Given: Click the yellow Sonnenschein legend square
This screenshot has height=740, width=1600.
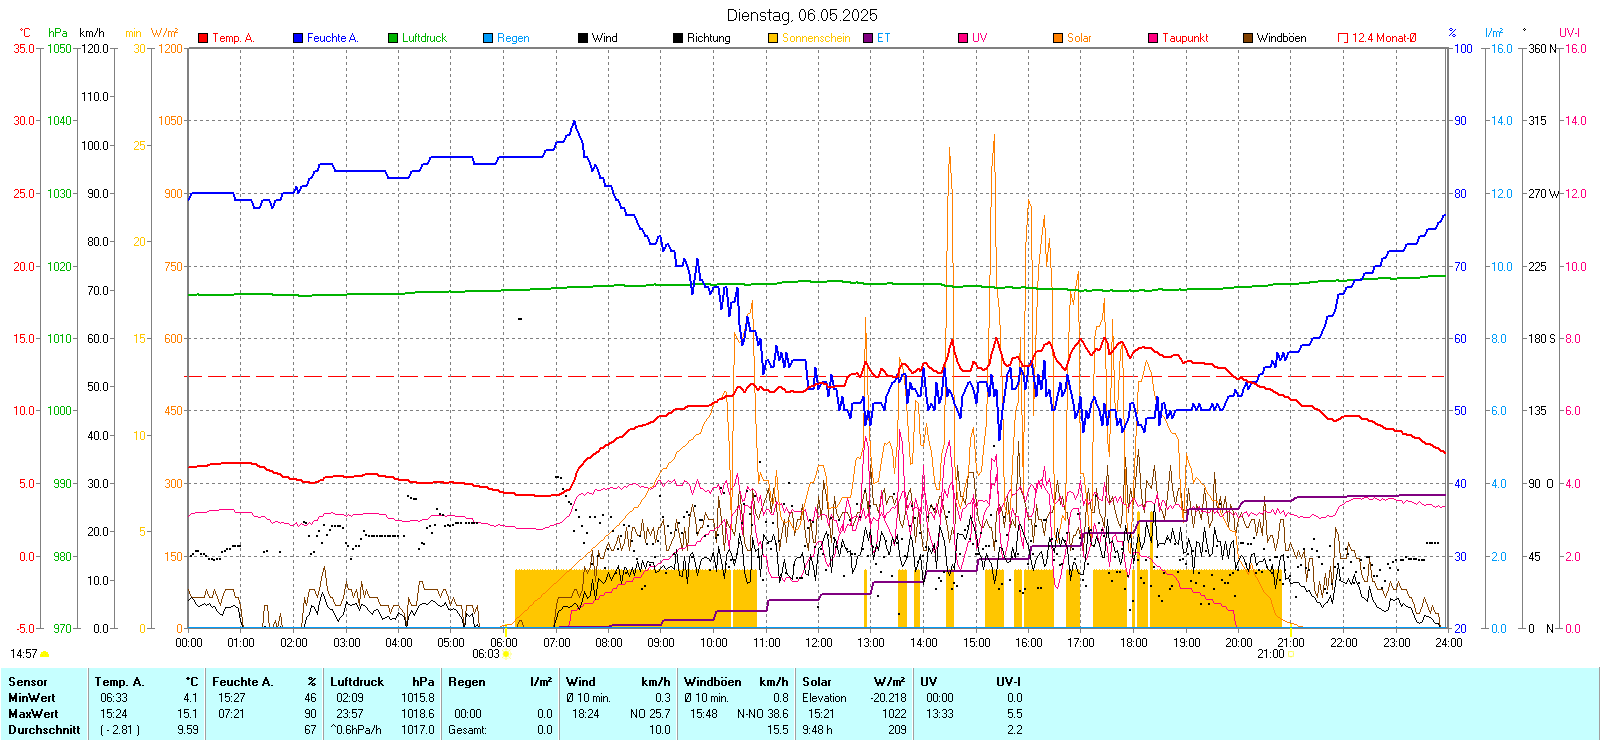Looking at the screenshot, I should [773, 38].
